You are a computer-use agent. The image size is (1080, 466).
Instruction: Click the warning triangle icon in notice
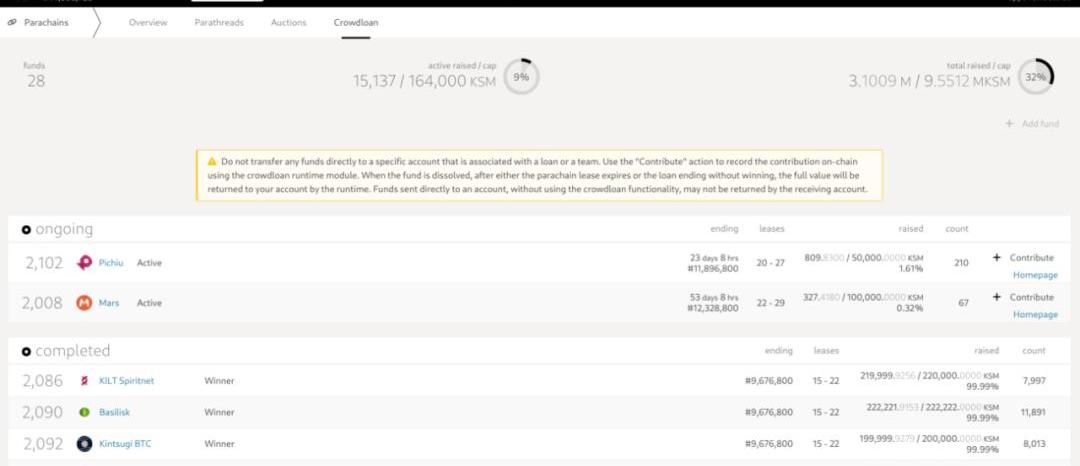(212, 161)
